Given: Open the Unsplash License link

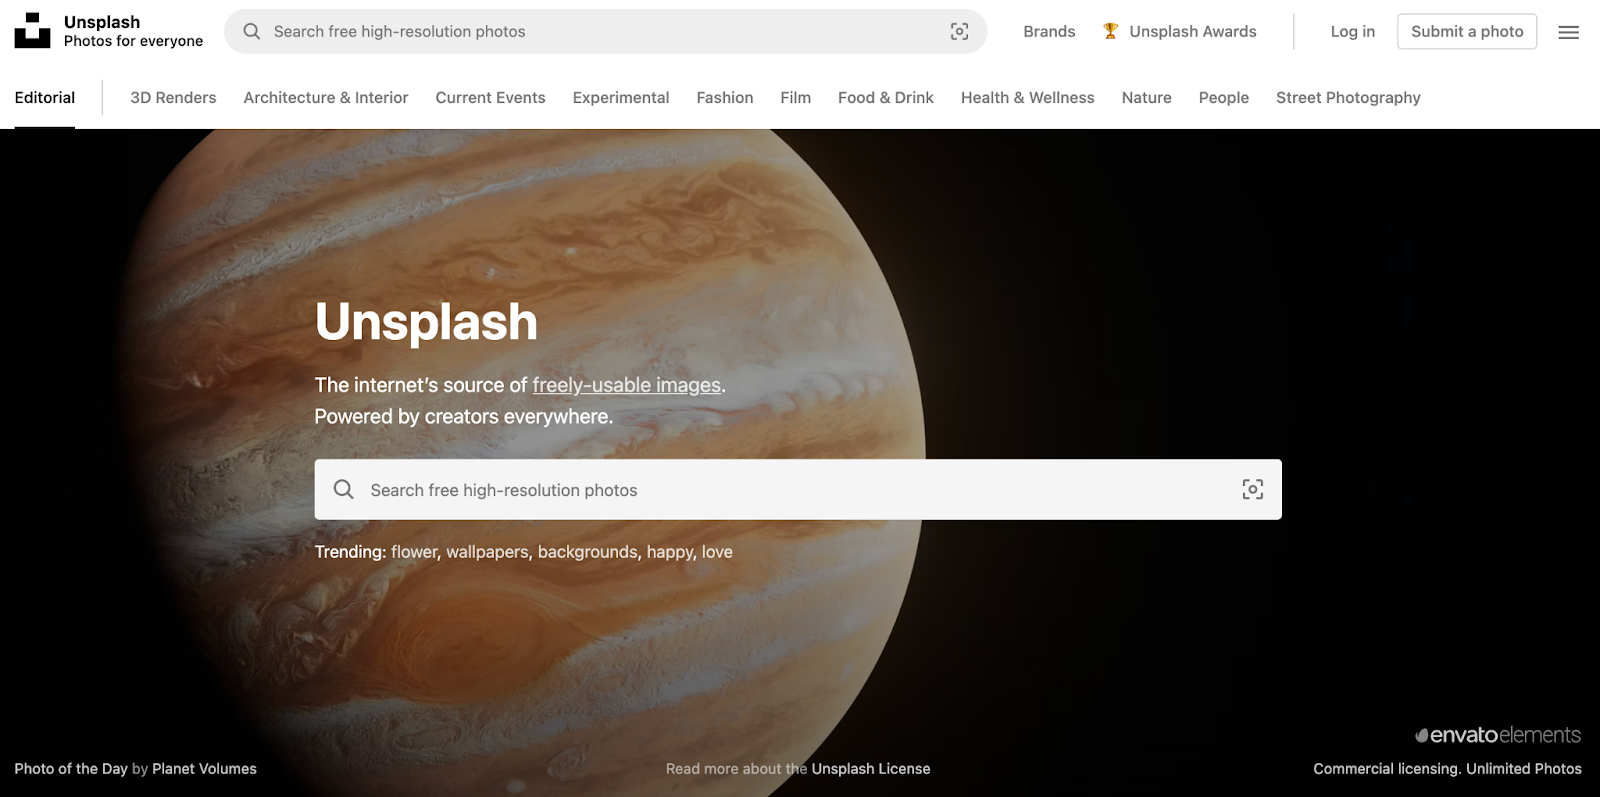Looking at the screenshot, I should tap(871, 769).
